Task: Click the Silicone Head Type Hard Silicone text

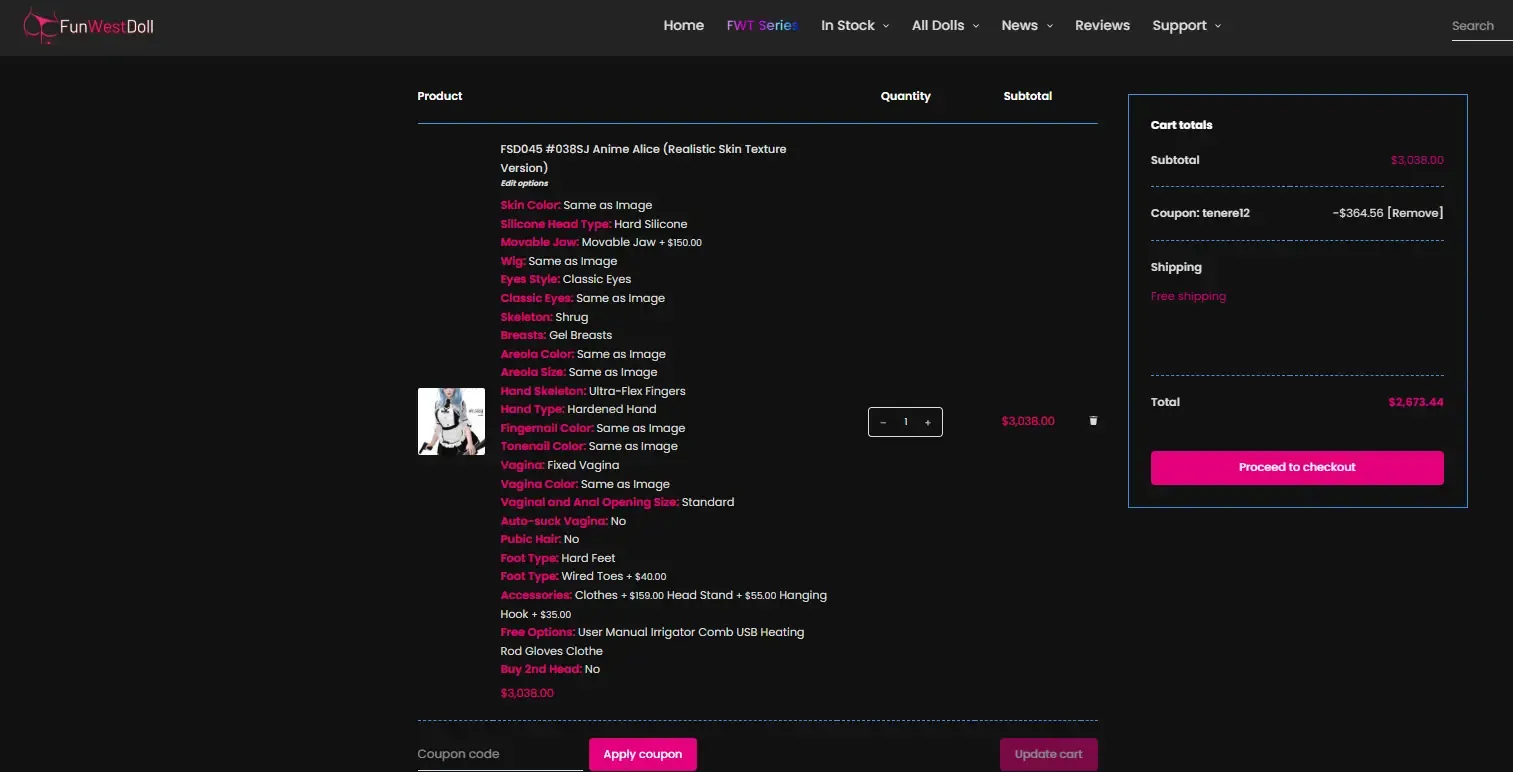Action: (x=594, y=224)
